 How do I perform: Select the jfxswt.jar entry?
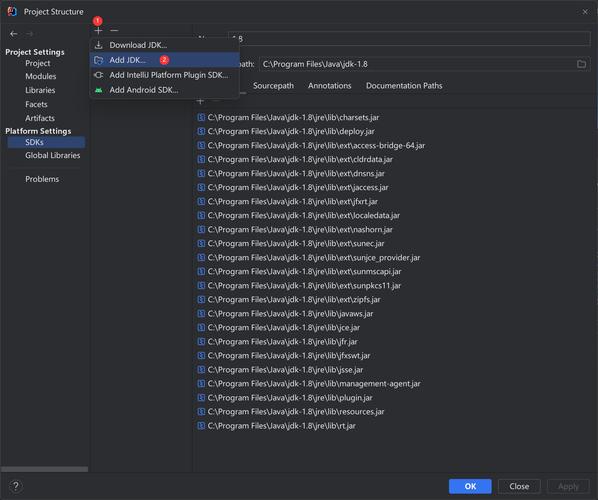283,356
